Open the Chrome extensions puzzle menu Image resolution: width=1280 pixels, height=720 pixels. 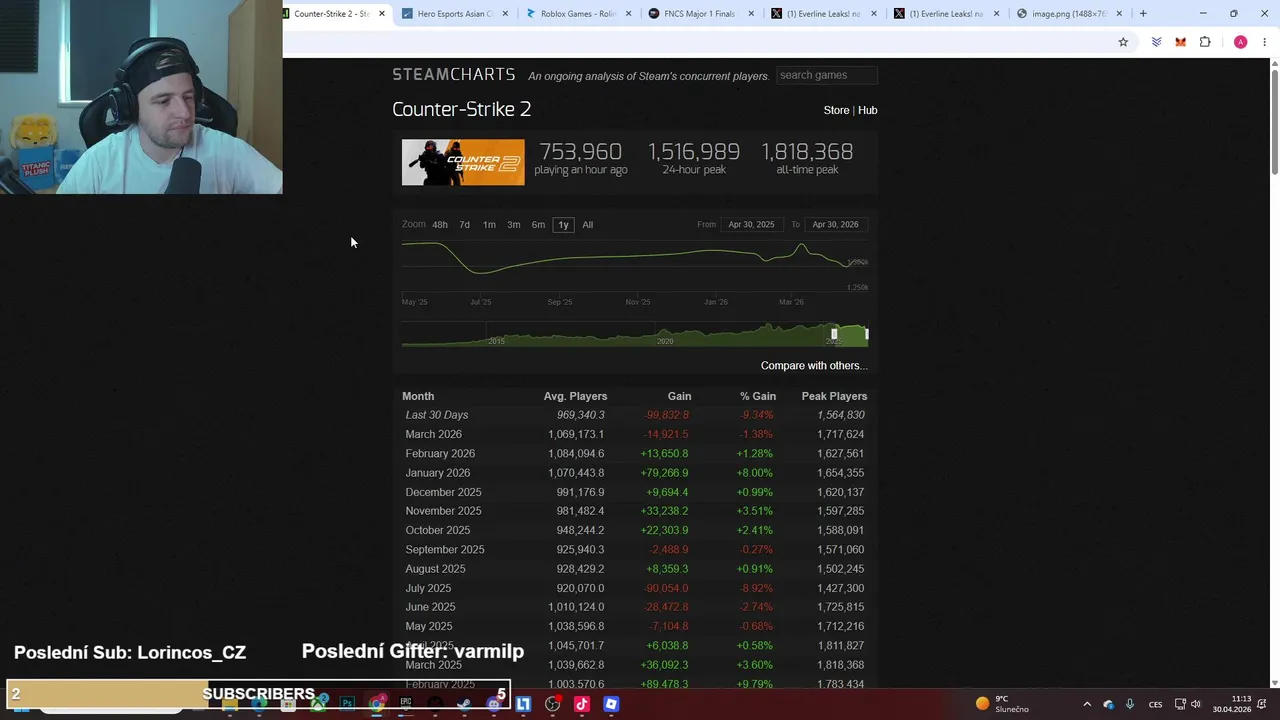(1205, 42)
